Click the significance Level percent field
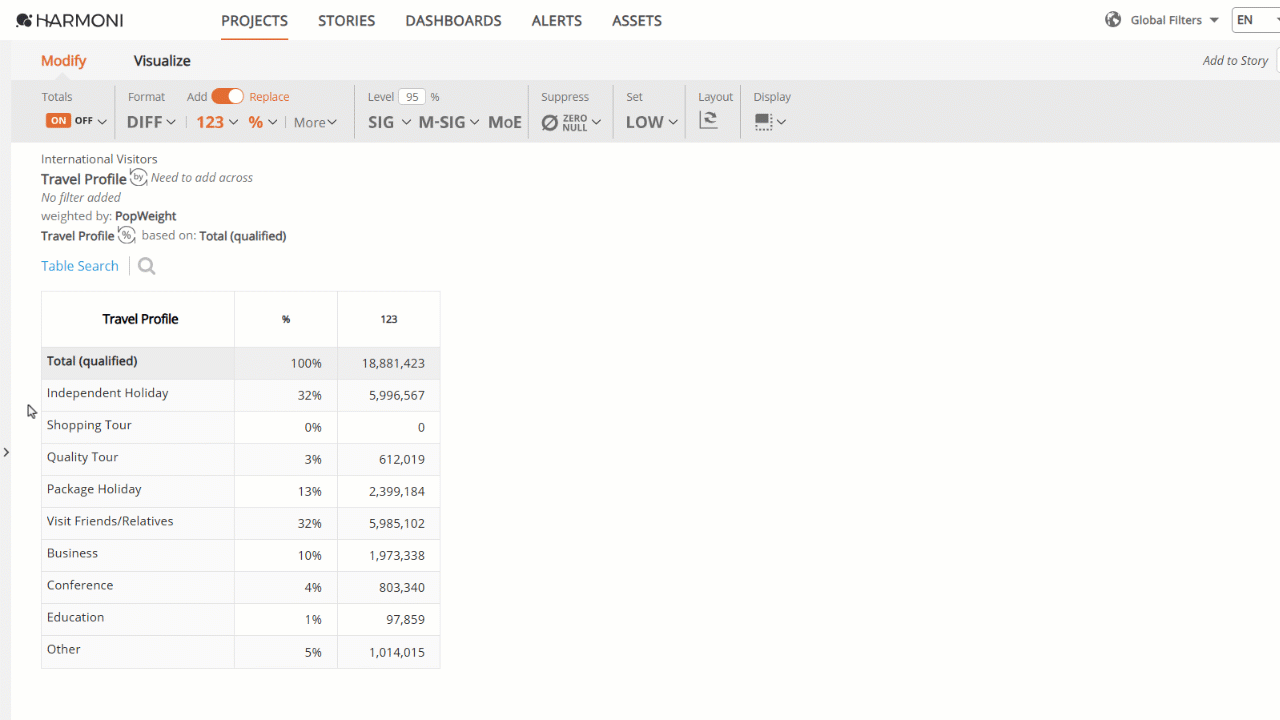The image size is (1280, 720). tap(412, 97)
